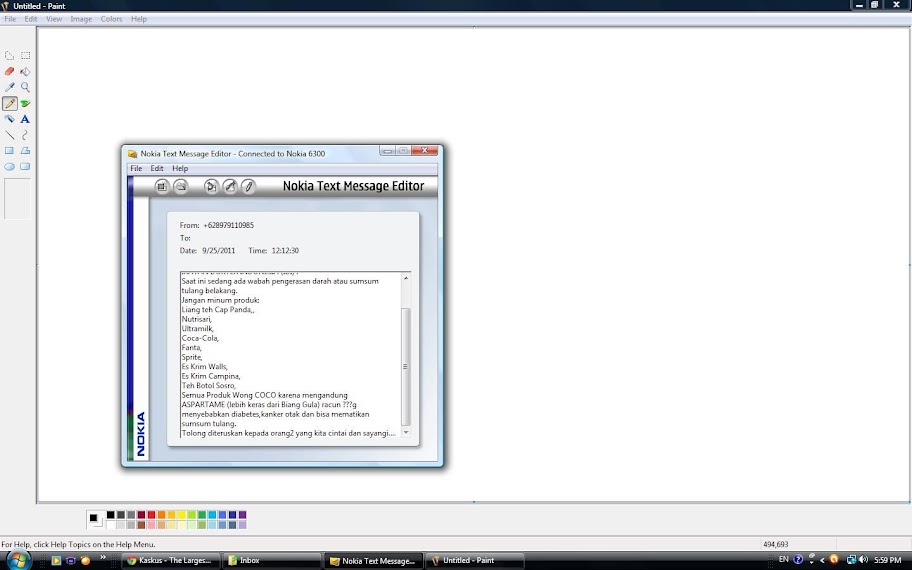Switch to Kaskus browser taskbar button
This screenshot has width=912, height=570.
click(172, 561)
